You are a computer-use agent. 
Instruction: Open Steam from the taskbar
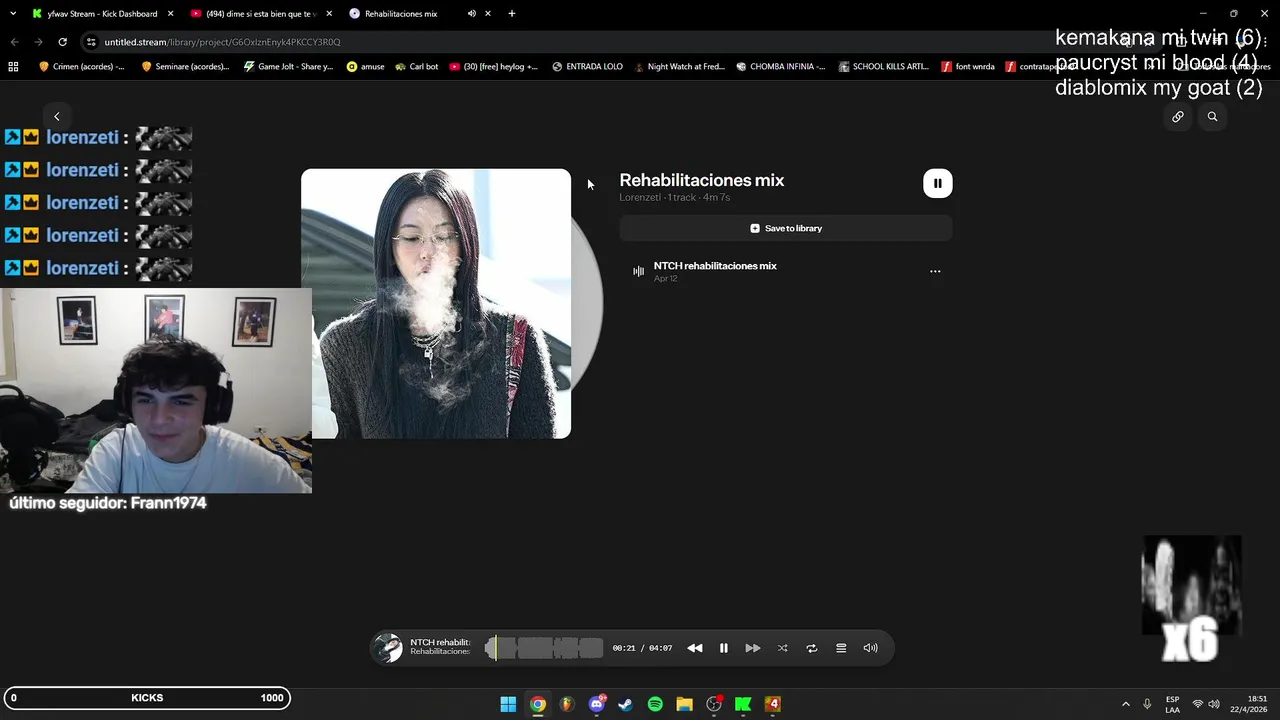click(x=626, y=704)
